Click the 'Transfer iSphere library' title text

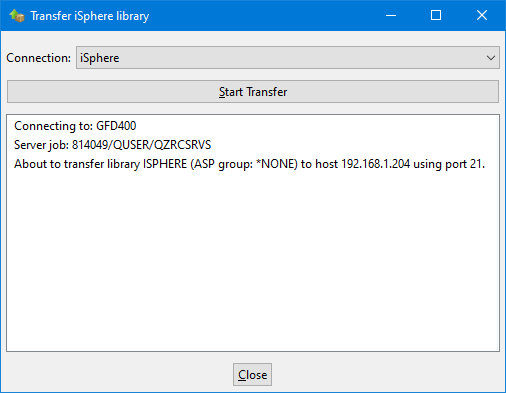click(90, 16)
